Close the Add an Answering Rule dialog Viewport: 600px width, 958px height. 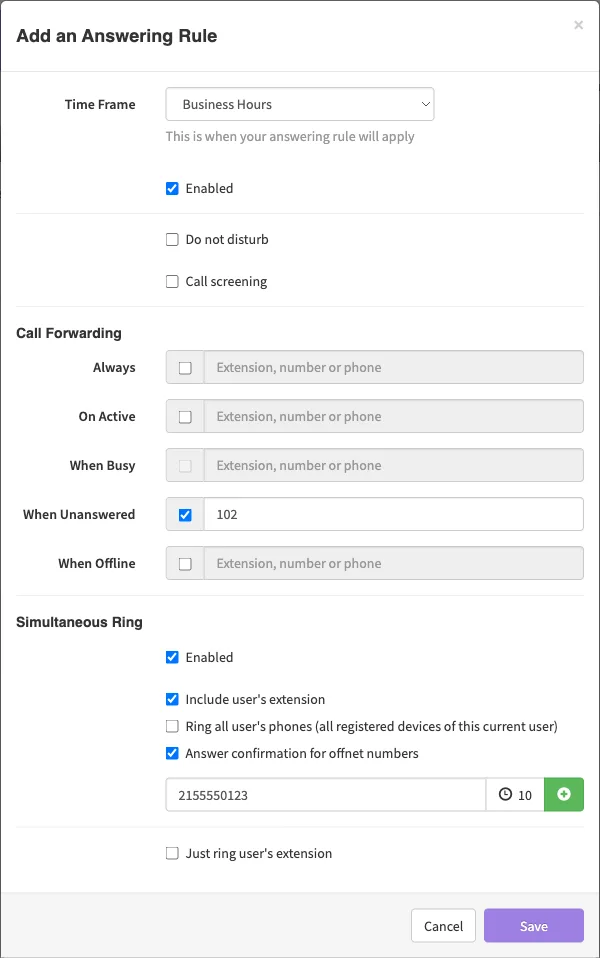tap(578, 25)
